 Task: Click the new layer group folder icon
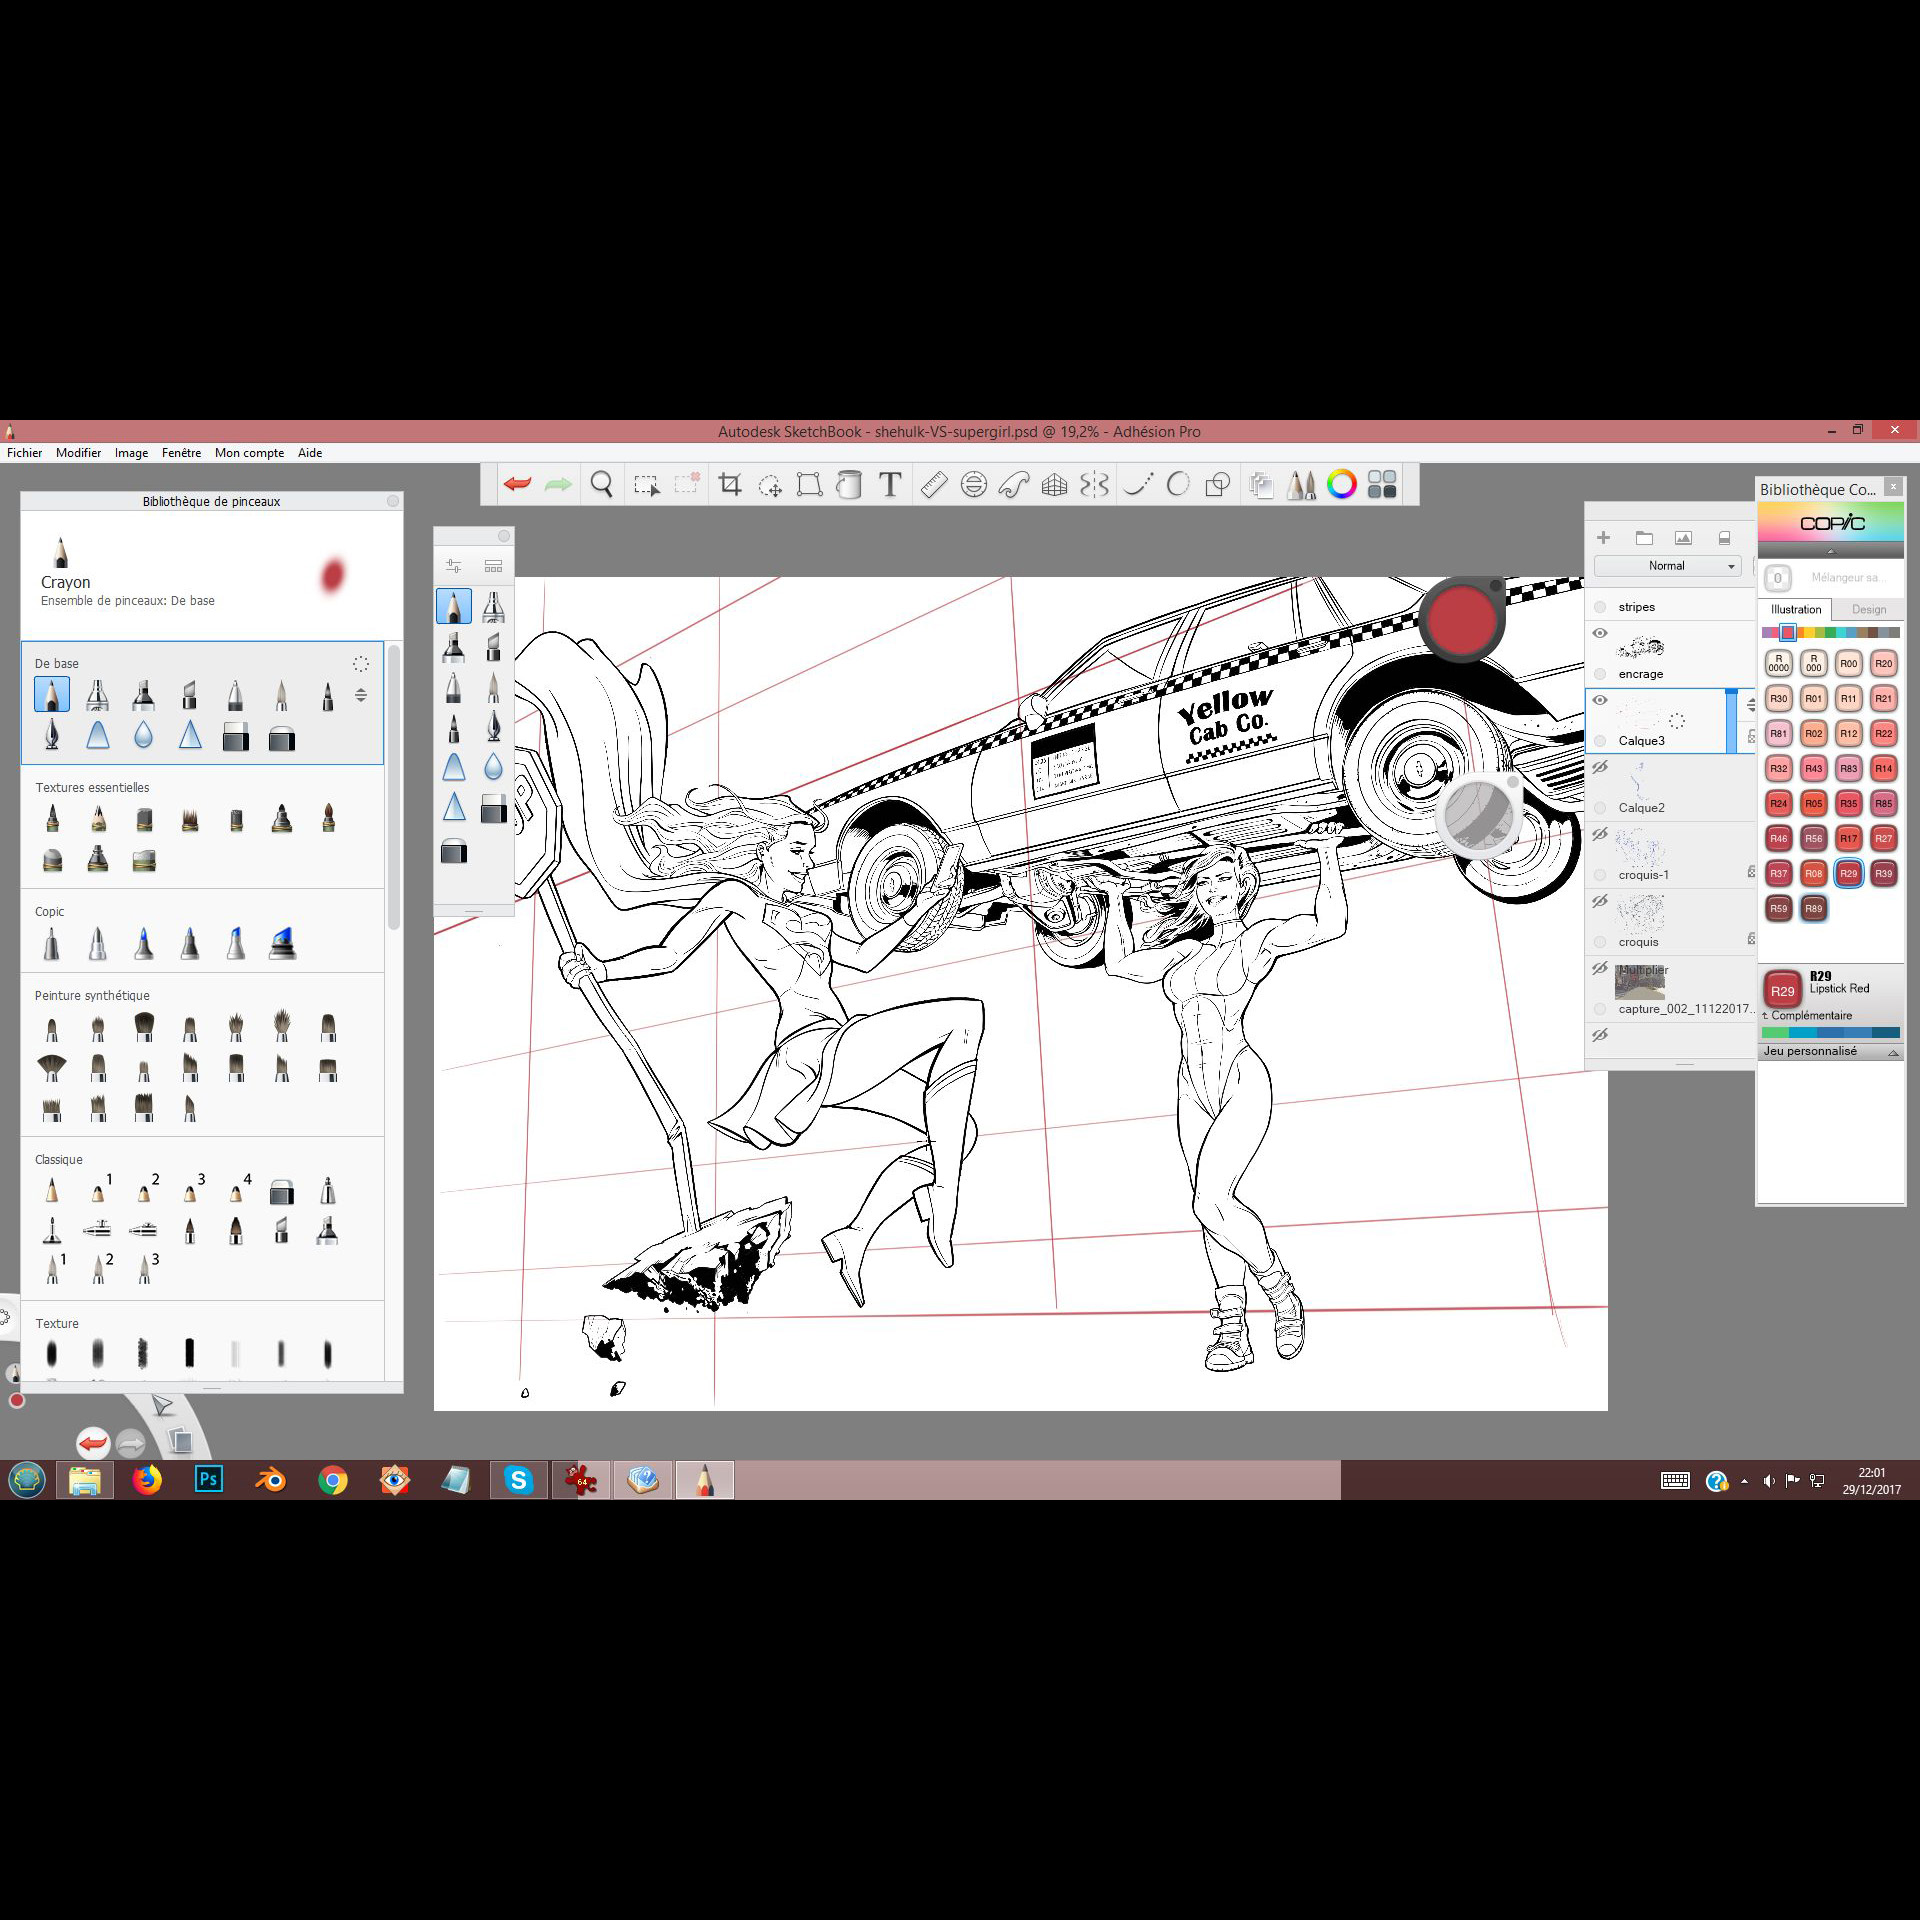(1644, 538)
